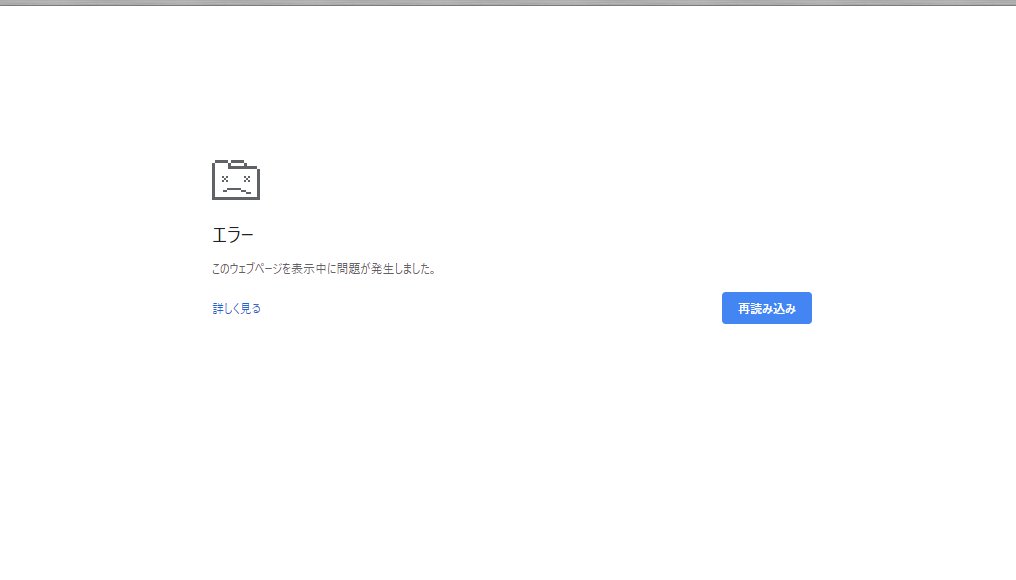Open the 詳しく見る link
Screen dimensions: 1016x580
[237, 308]
